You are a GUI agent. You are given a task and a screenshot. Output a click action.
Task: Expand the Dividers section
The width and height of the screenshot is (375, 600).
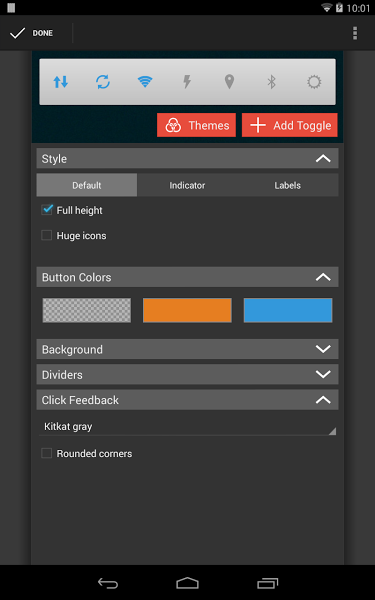coord(188,374)
